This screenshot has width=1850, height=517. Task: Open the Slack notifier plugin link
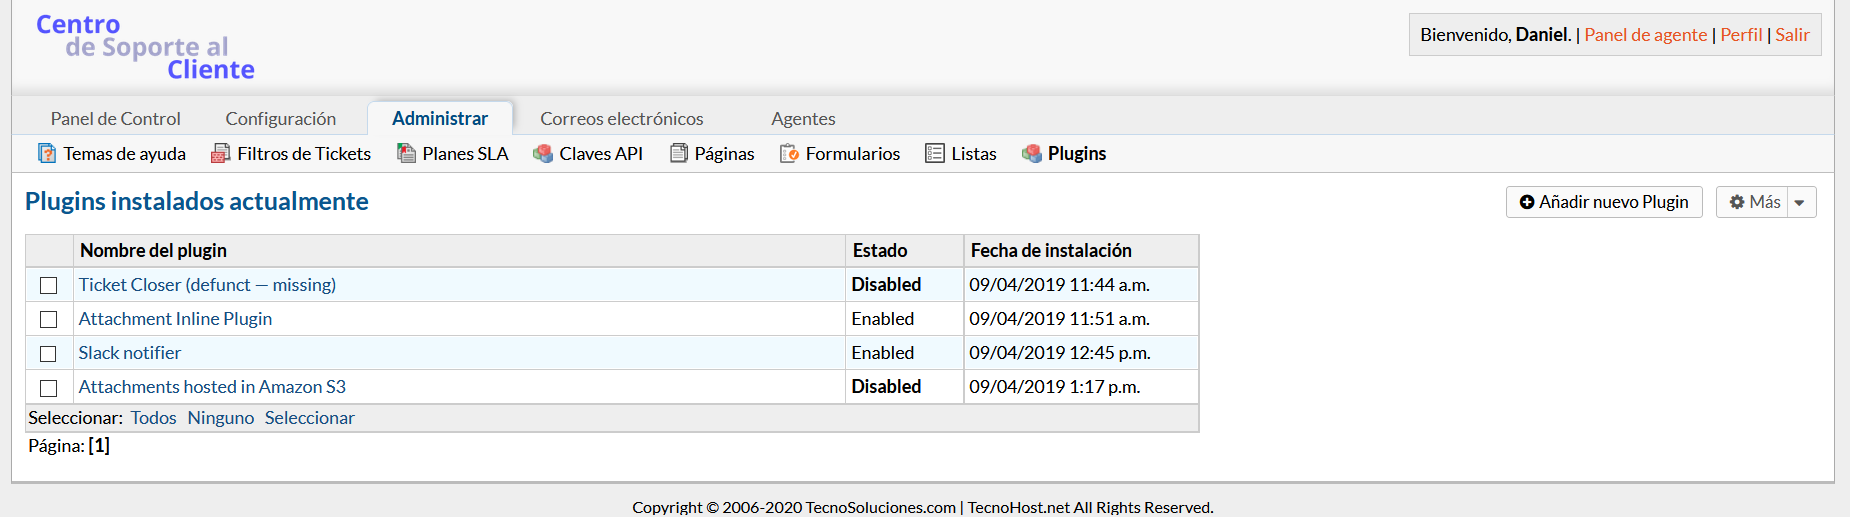tap(130, 353)
